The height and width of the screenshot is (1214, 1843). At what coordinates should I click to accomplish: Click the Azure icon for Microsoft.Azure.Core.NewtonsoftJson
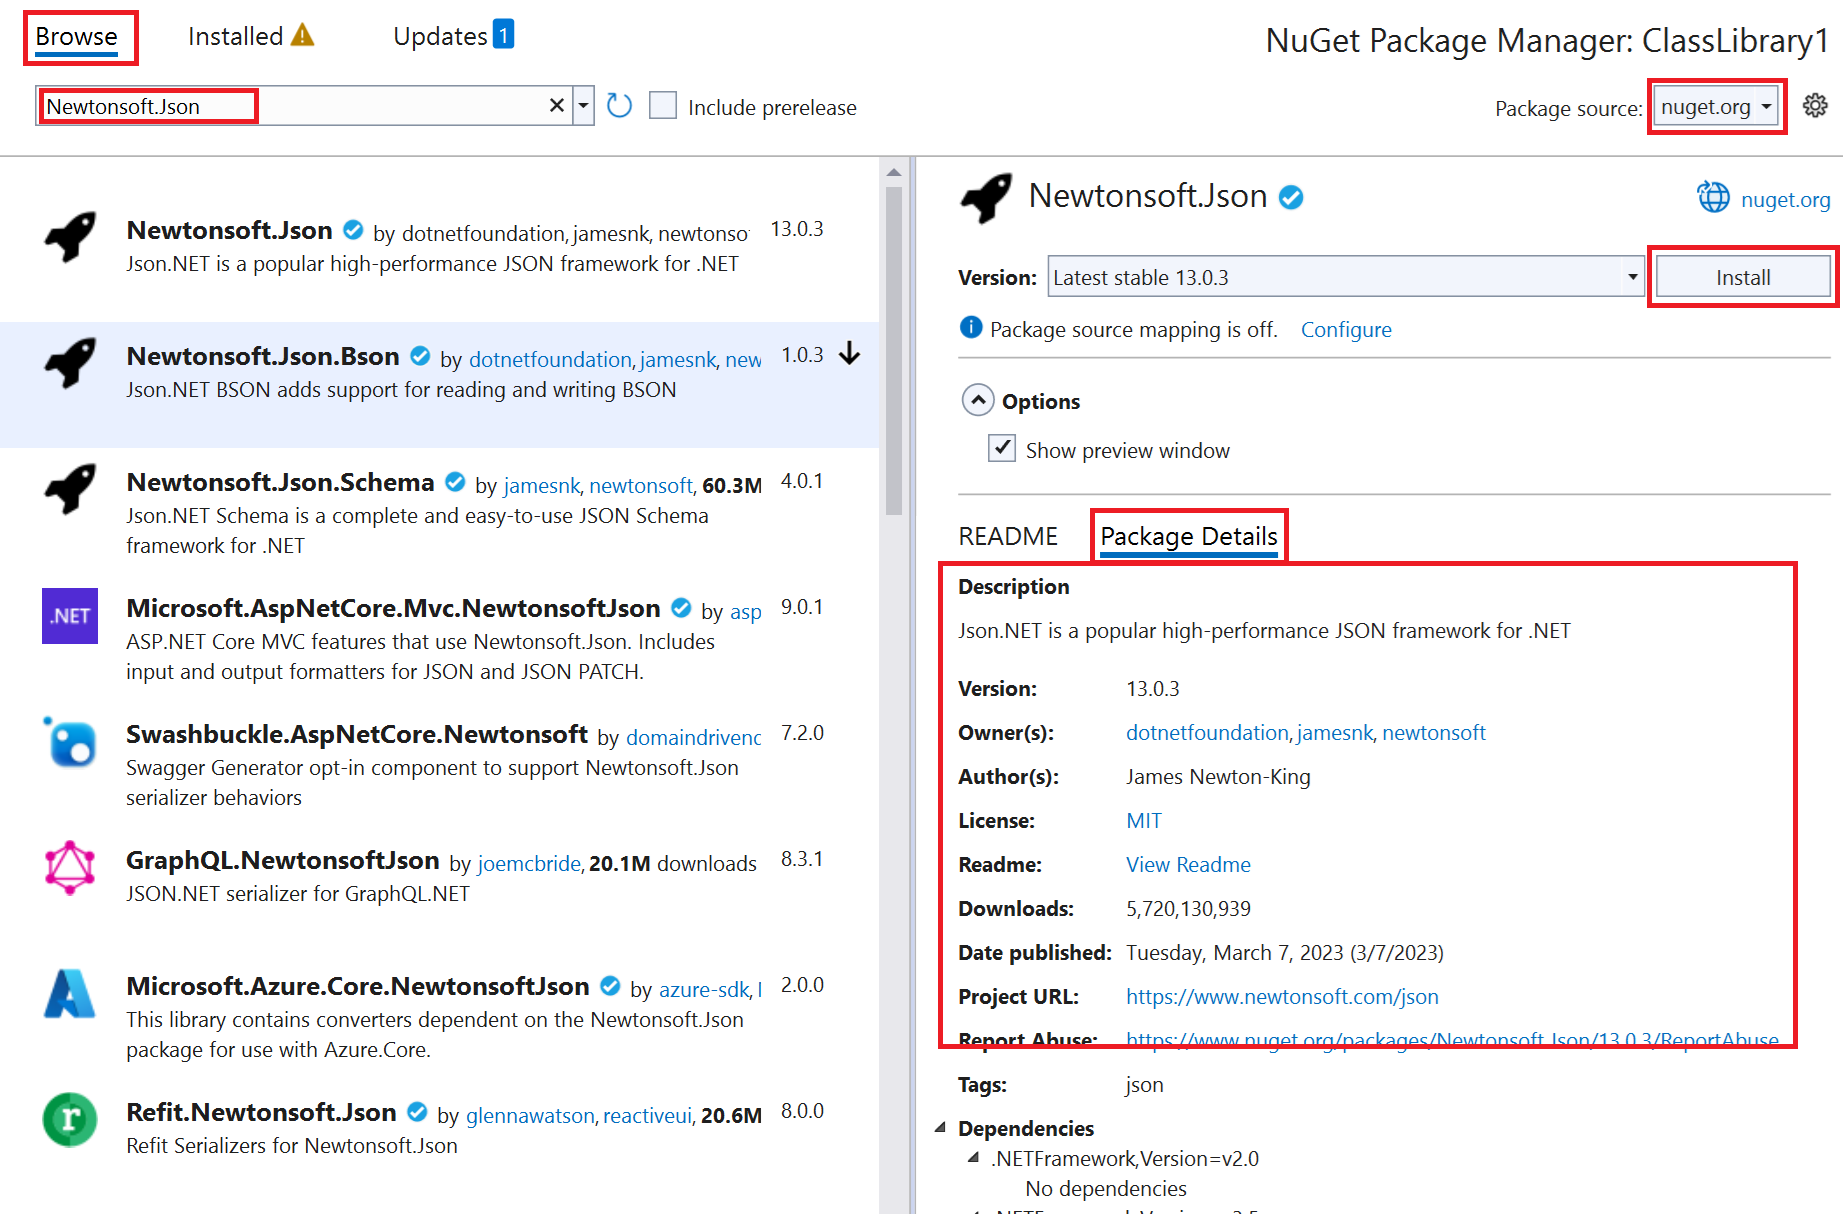[69, 995]
